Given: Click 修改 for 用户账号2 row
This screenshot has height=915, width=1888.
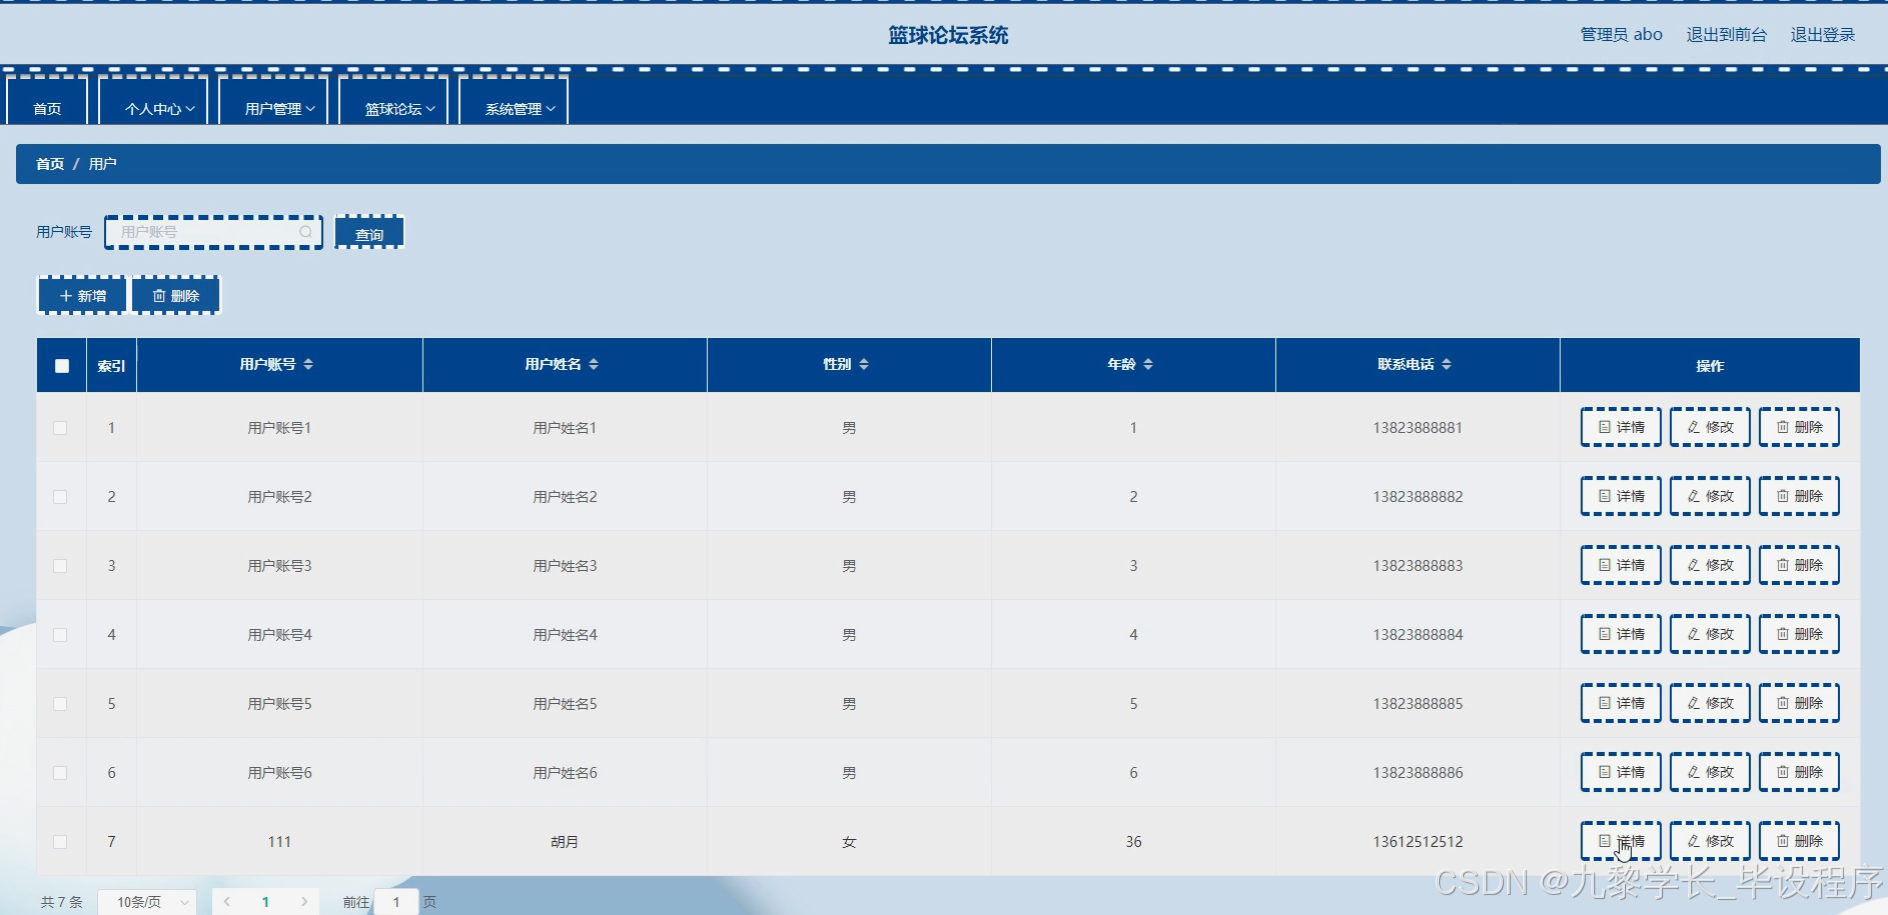Looking at the screenshot, I should (1710, 496).
